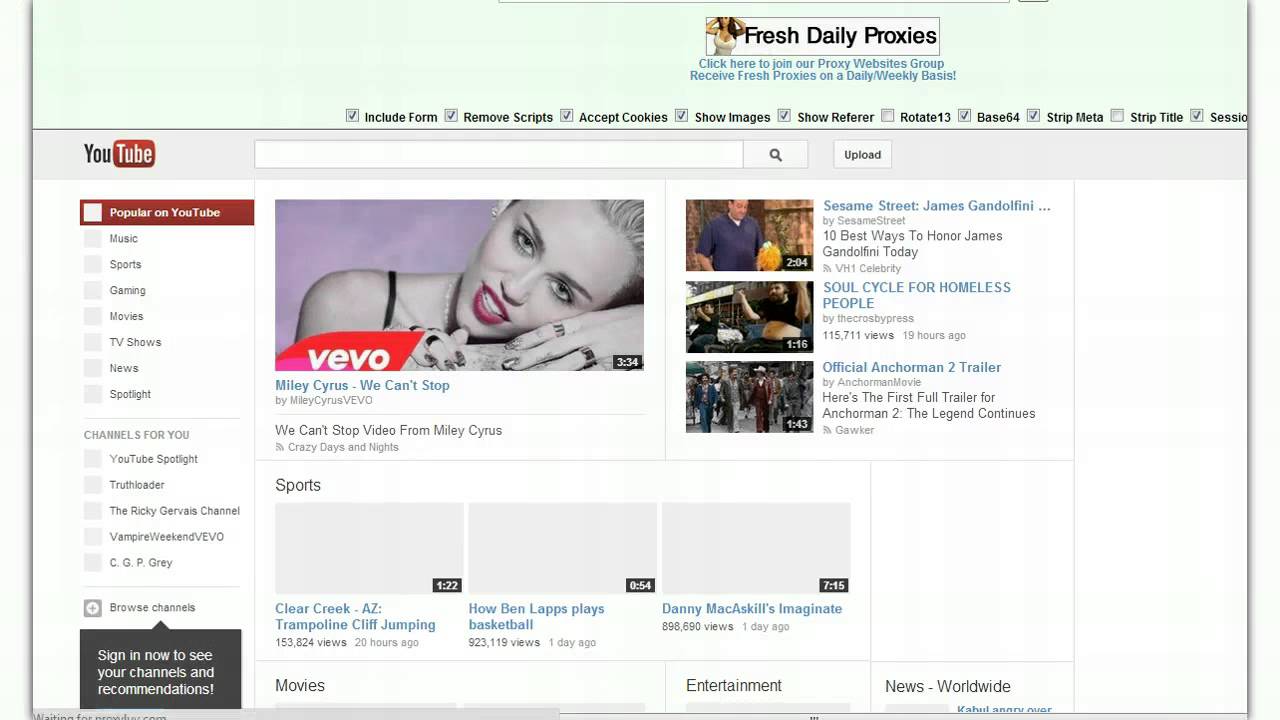
Task: Uncheck the Accept Cookies checkbox
Action: point(567,116)
